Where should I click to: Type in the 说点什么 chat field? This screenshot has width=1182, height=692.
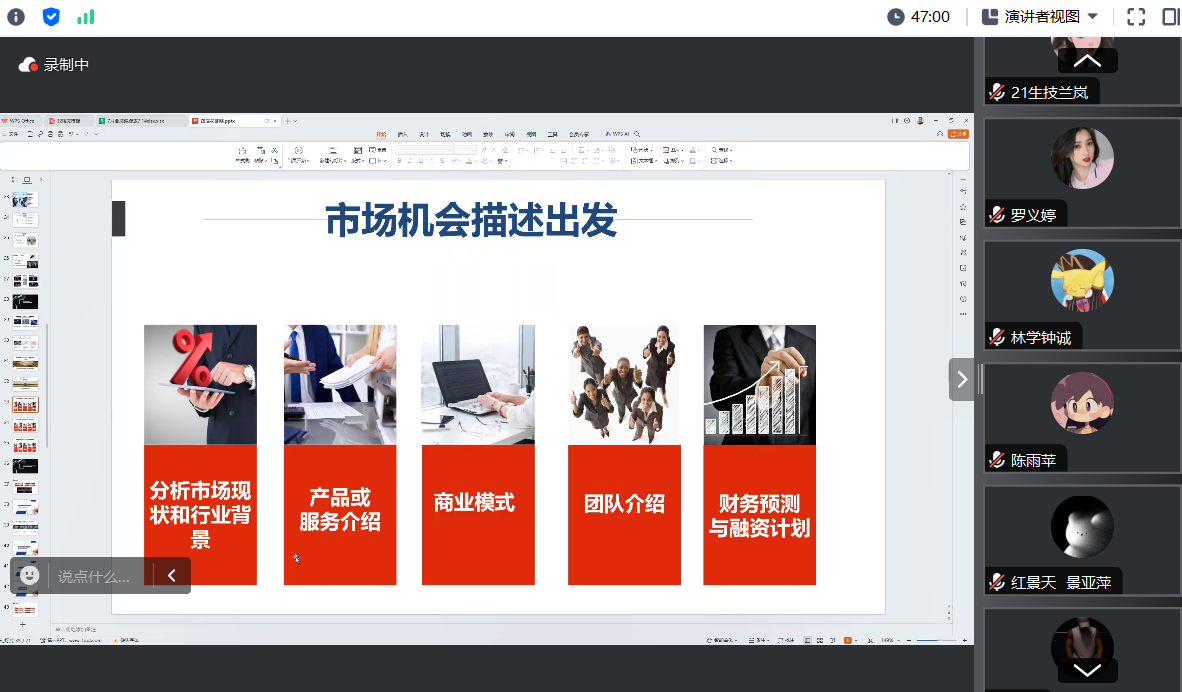95,576
